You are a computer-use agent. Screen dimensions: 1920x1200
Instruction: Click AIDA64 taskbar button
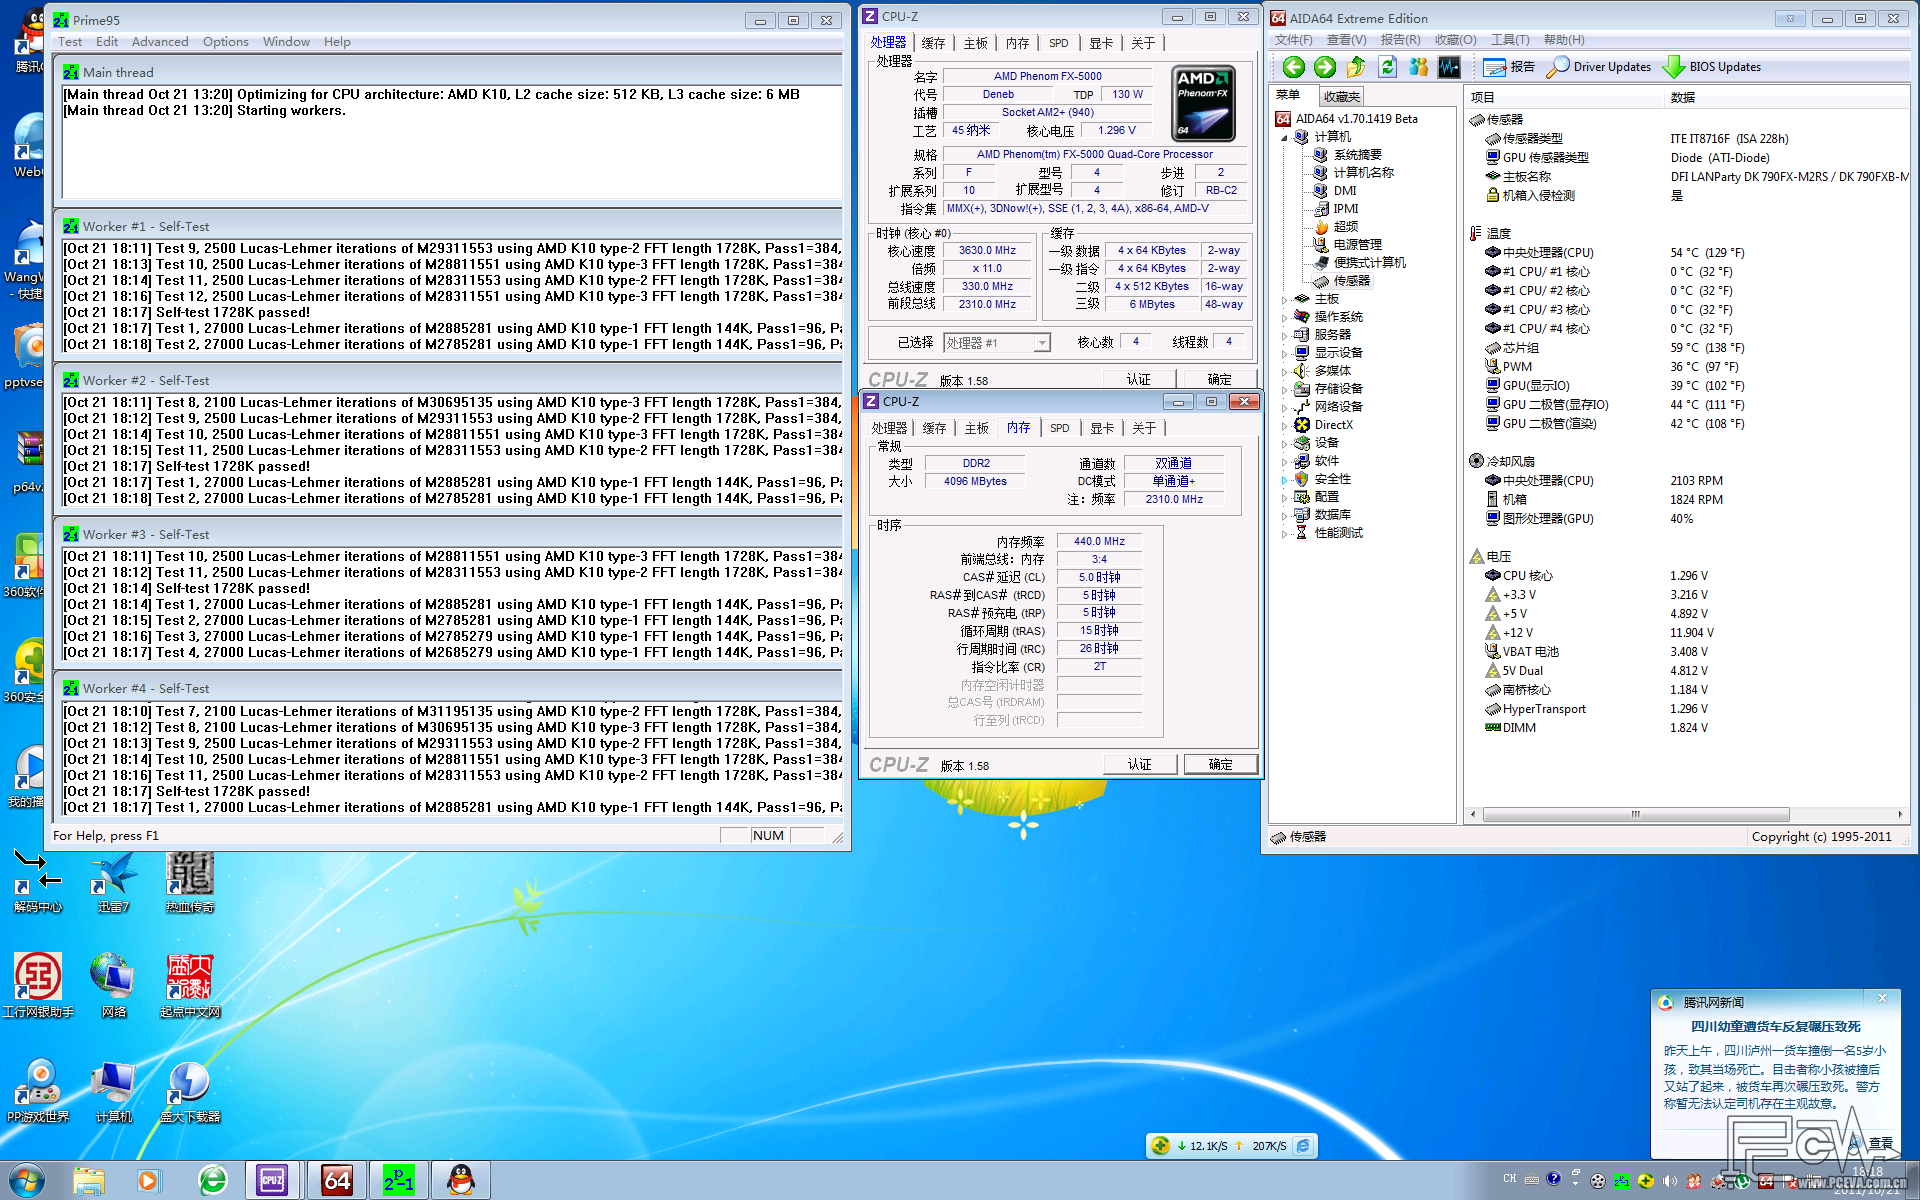point(337,1181)
